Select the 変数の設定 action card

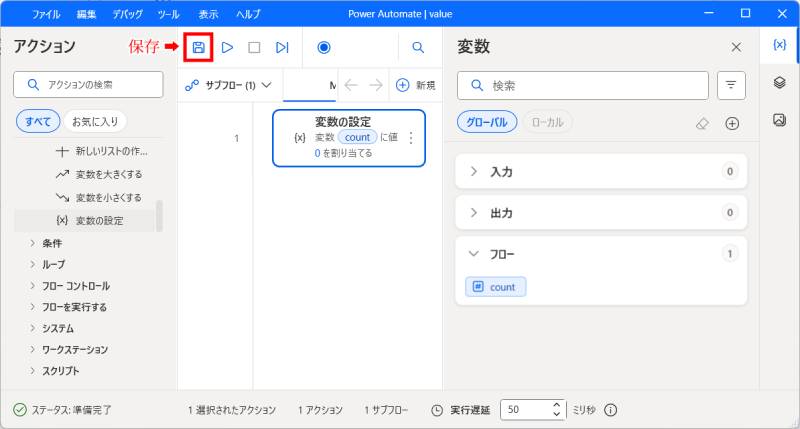pos(349,138)
